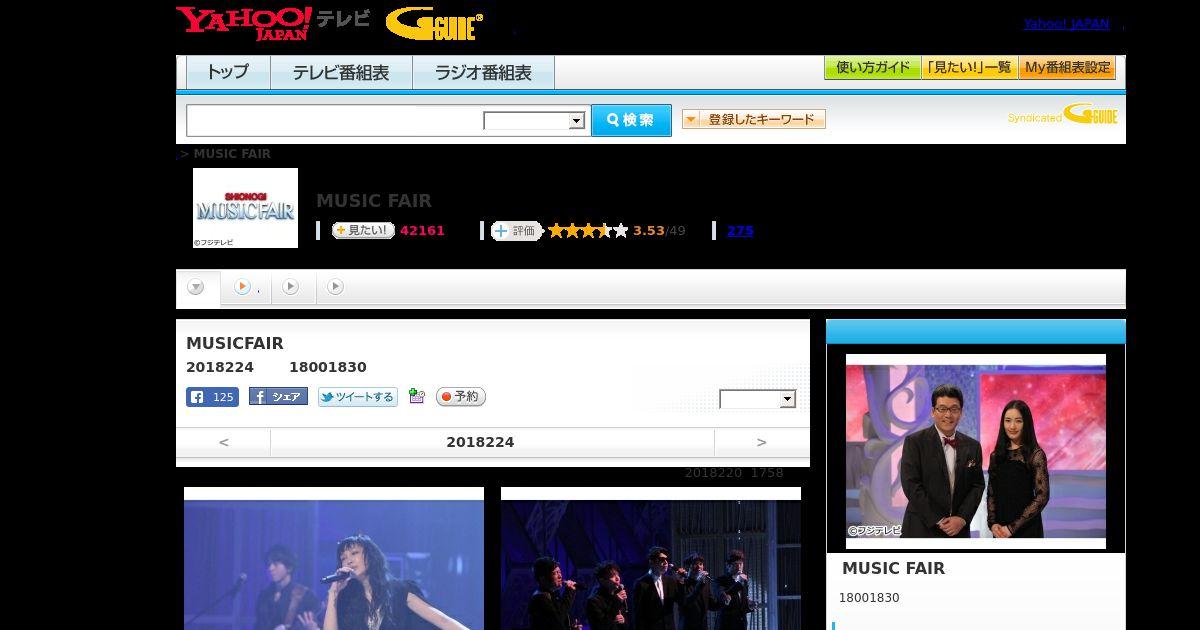Click the 評価 rate button

[516, 231]
